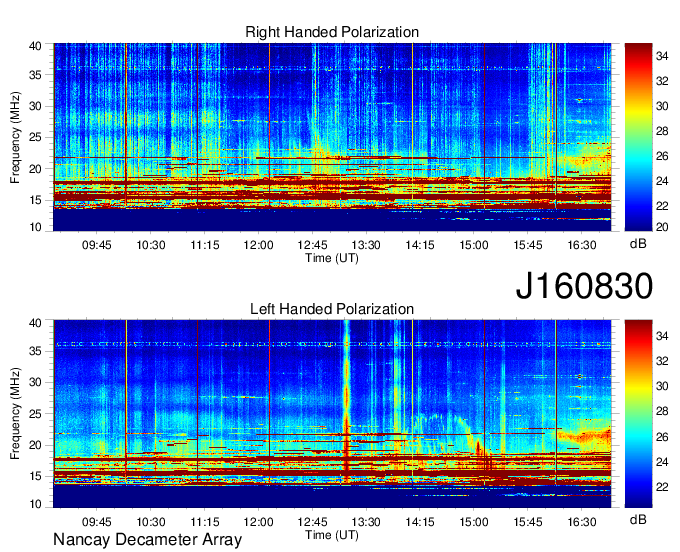Screen dimensions: 680x552
Task: Click 25 MHz tick on Left Handed frequency axis
Action: [x=35, y=414]
